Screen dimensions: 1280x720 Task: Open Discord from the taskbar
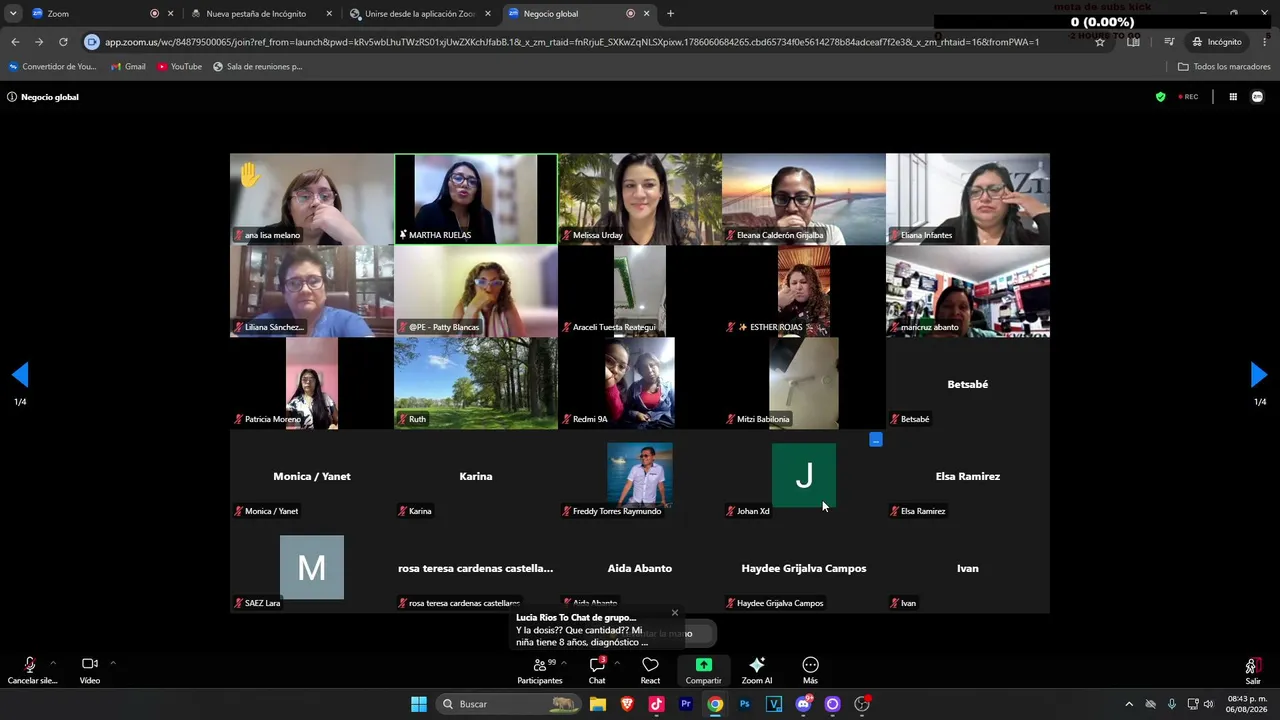tap(803, 704)
